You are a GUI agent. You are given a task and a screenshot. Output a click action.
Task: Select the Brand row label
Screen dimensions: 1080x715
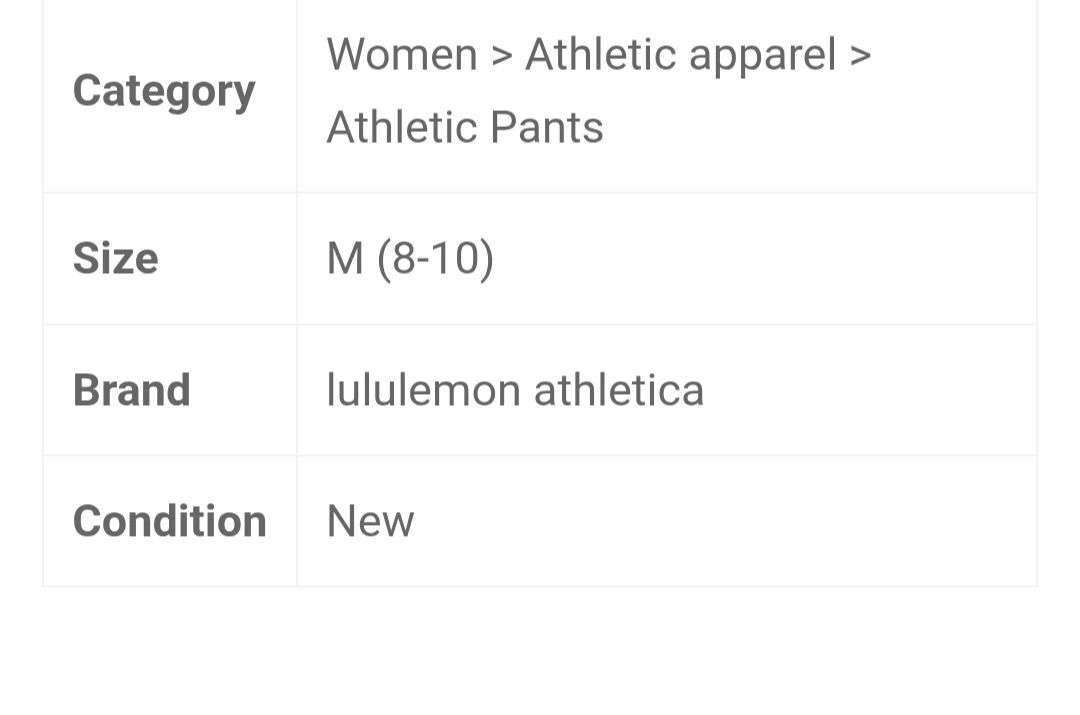(x=131, y=390)
